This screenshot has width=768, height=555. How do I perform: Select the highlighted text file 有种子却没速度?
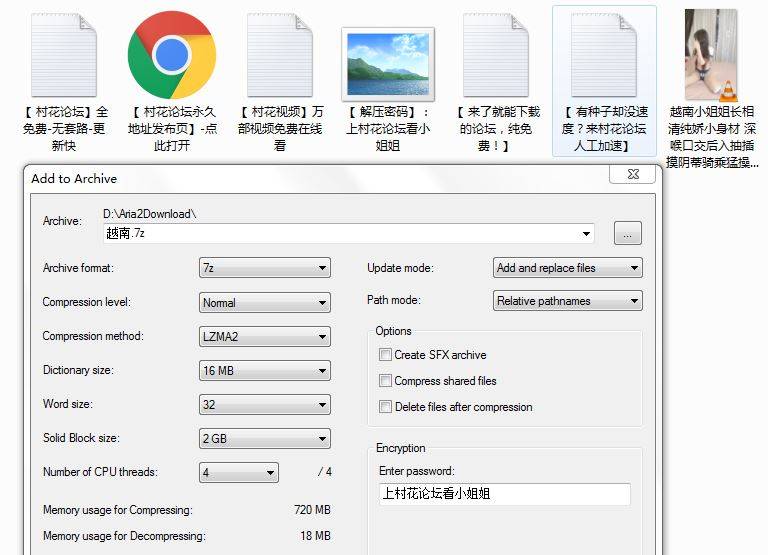(x=604, y=55)
